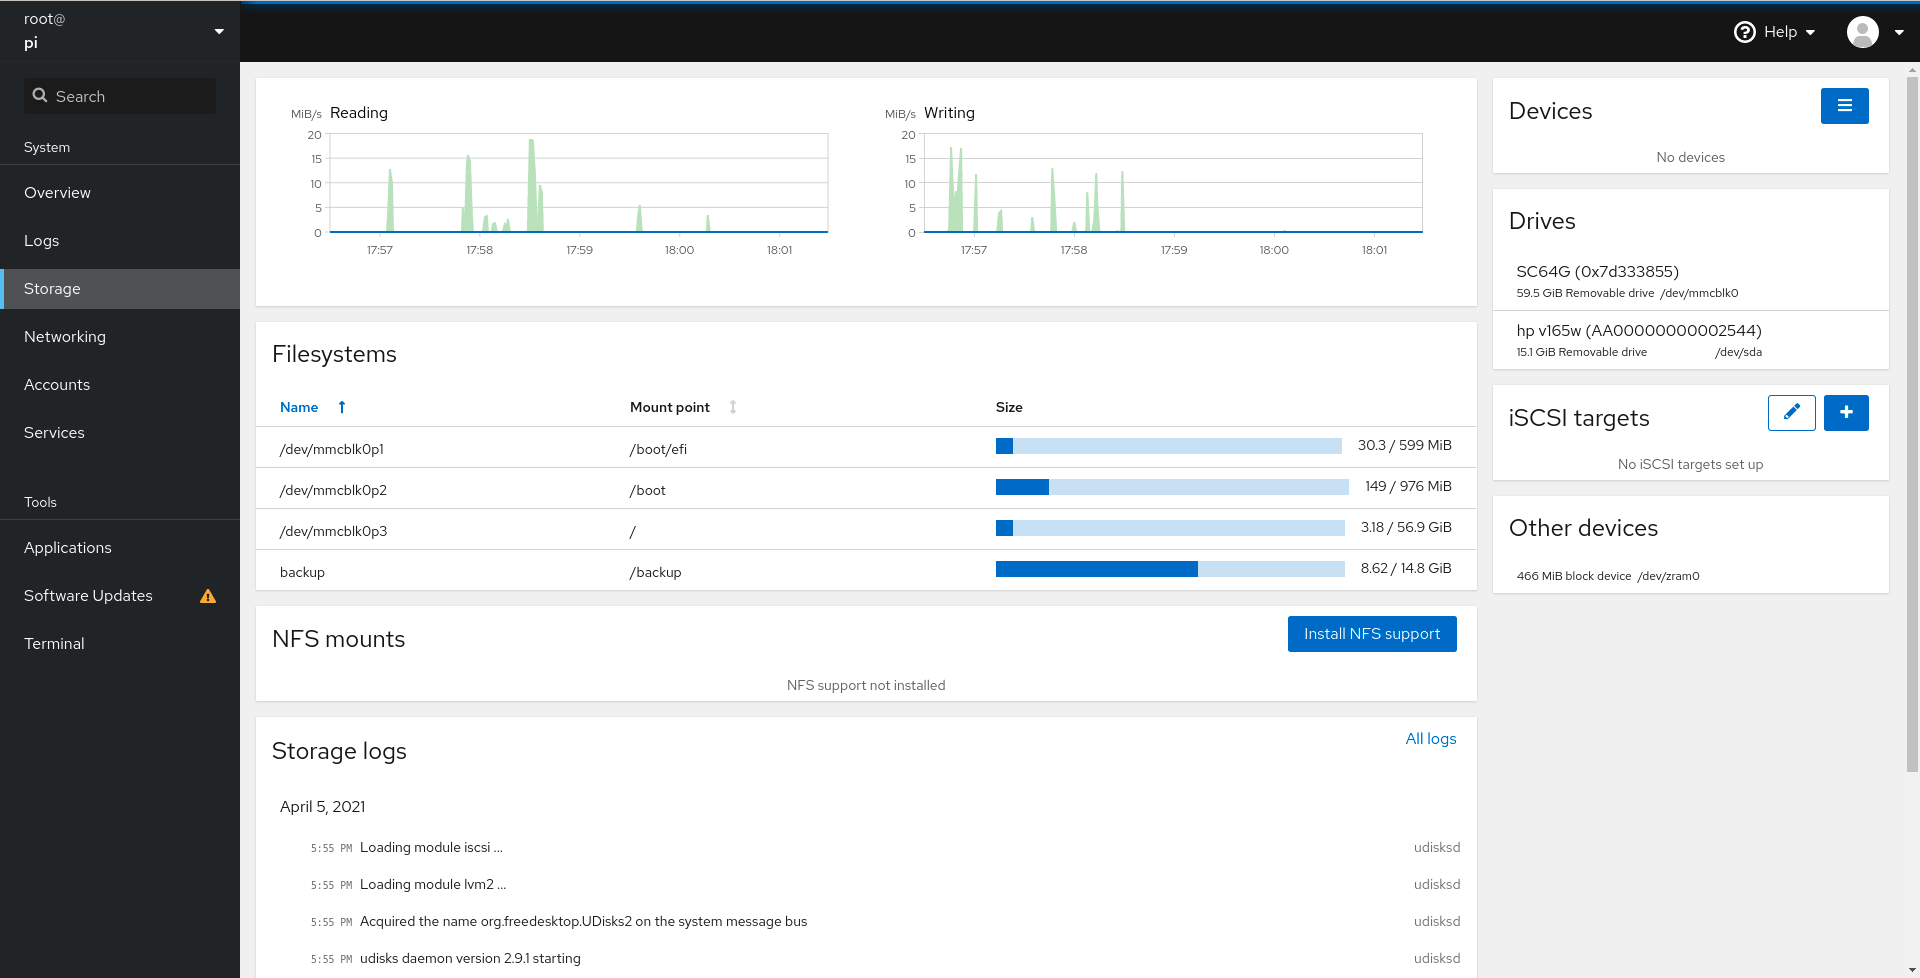1920x978 pixels.
Task: Click the Software Updates warning icon
Action: (208, 596)
